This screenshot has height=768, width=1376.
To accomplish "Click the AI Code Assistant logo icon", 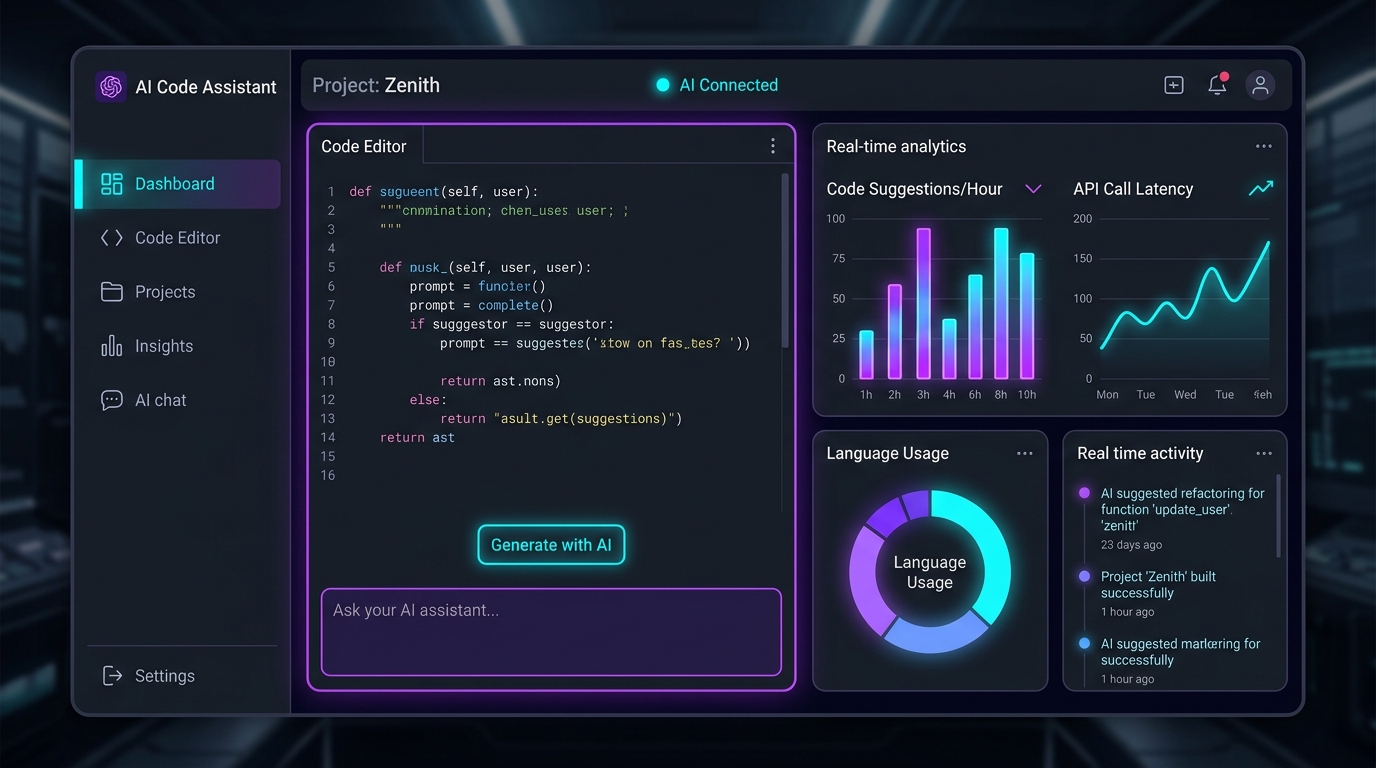I will pos(111,86).
